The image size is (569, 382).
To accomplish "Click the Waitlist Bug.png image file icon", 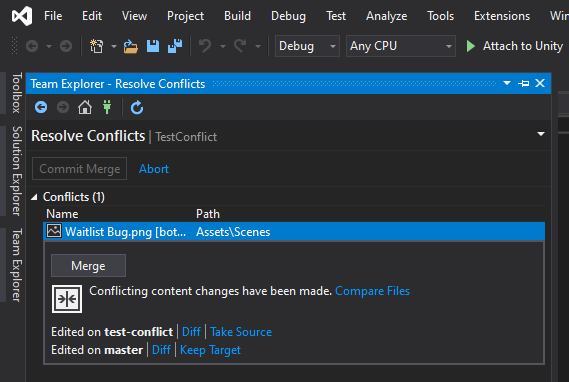I will tap(54, 231).
